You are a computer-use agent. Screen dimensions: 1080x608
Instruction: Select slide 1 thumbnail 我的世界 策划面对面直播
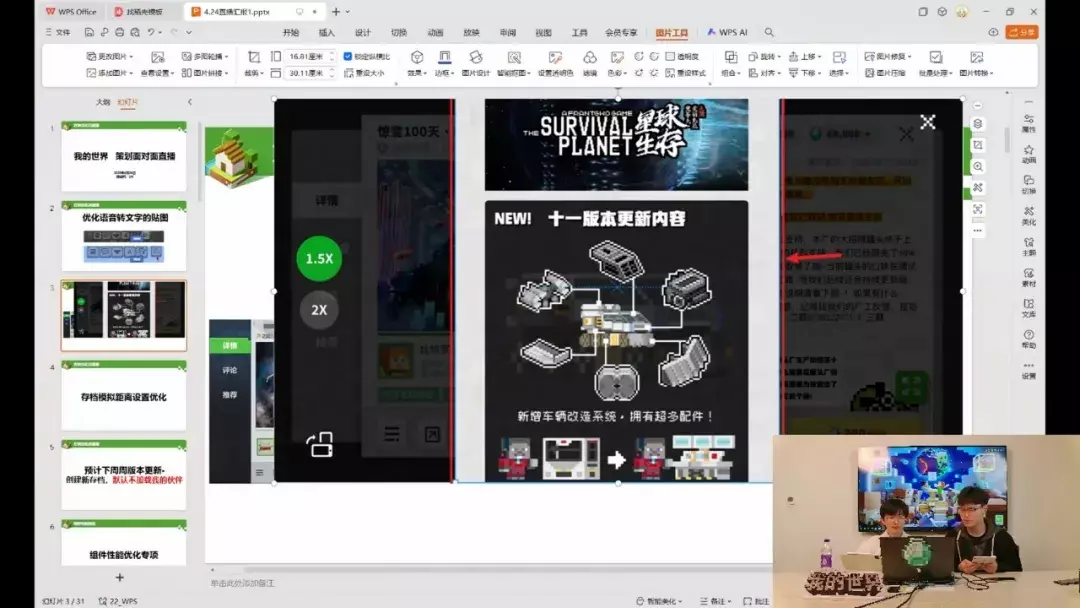coord(124,156)
